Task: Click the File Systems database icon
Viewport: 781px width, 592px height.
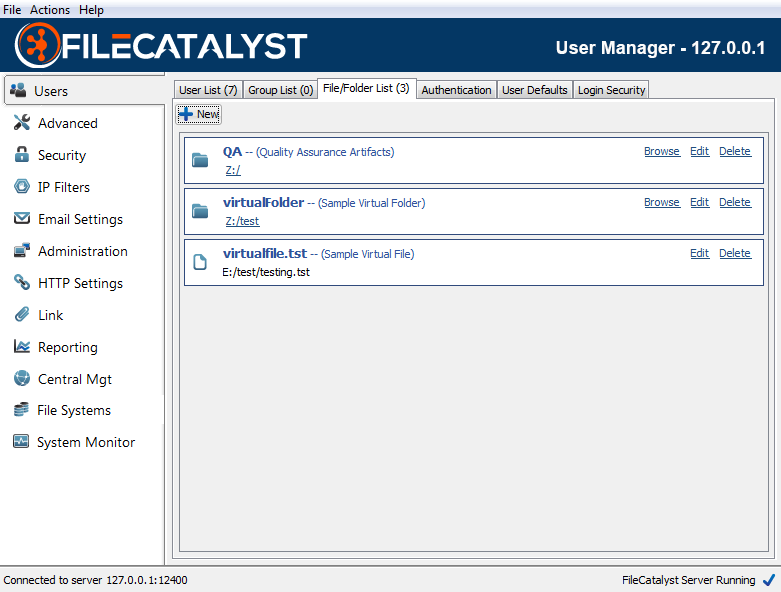Action: [x=21, y=409]
